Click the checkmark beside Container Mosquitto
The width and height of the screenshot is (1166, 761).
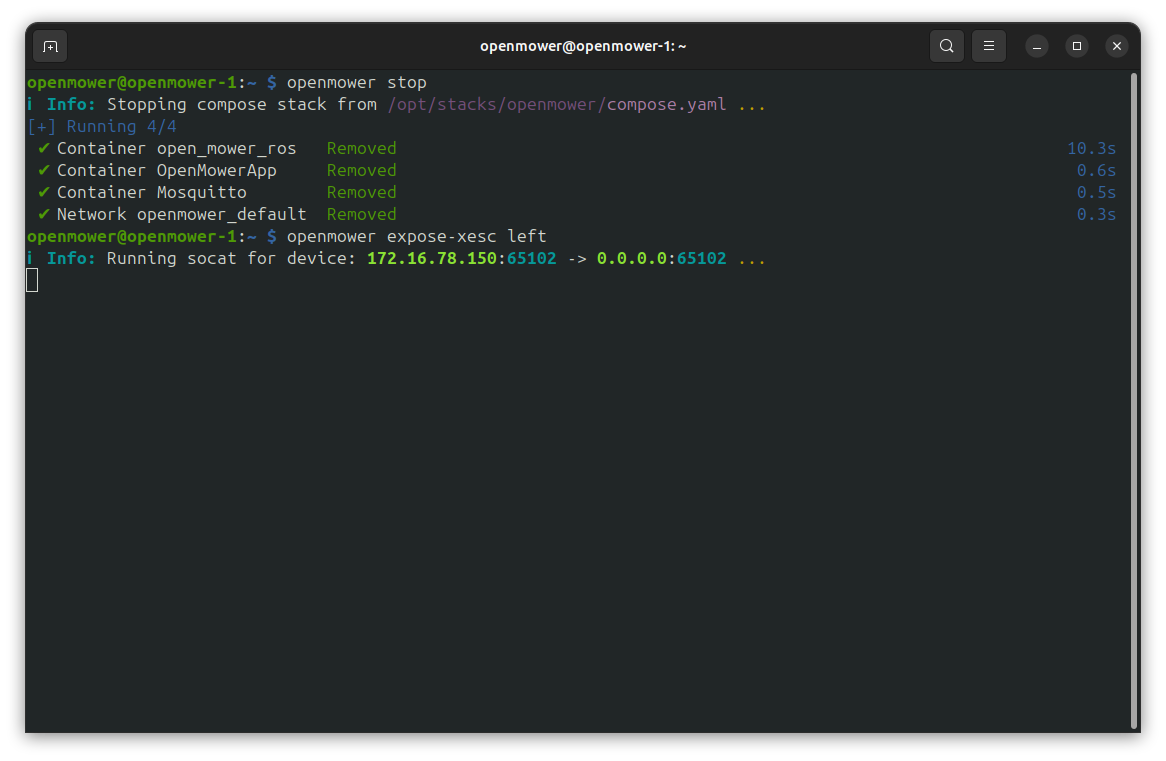pyautogui.click(x=43, y=192)
